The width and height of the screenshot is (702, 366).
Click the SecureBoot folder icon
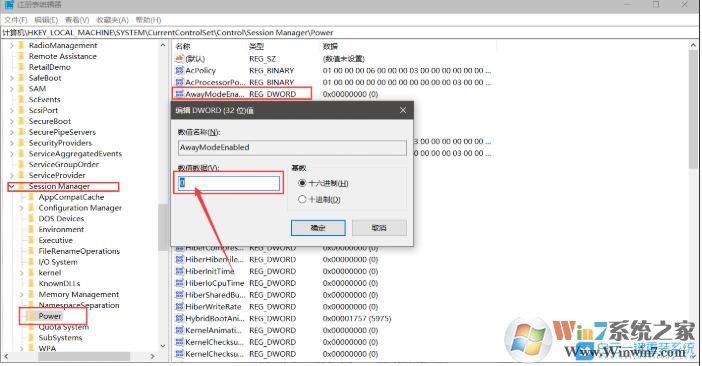(x=21, y=121)
